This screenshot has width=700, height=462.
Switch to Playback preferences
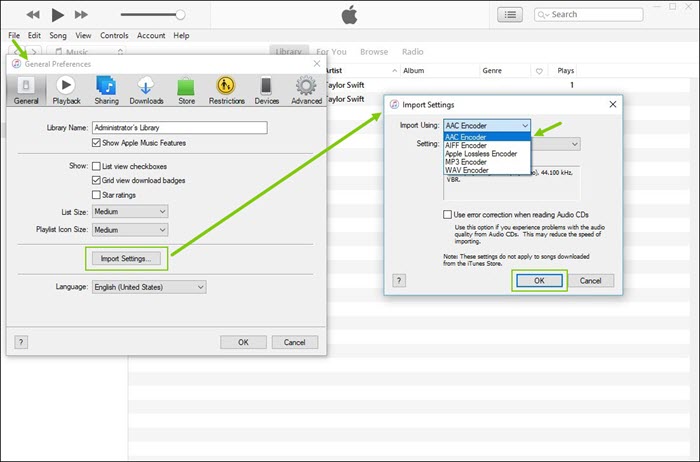tap(66, 90)
